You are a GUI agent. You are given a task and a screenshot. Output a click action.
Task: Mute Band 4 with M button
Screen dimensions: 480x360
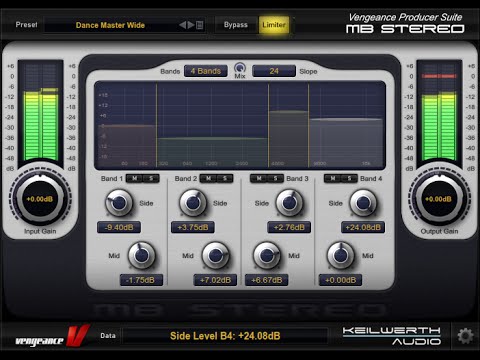point(333,179)
